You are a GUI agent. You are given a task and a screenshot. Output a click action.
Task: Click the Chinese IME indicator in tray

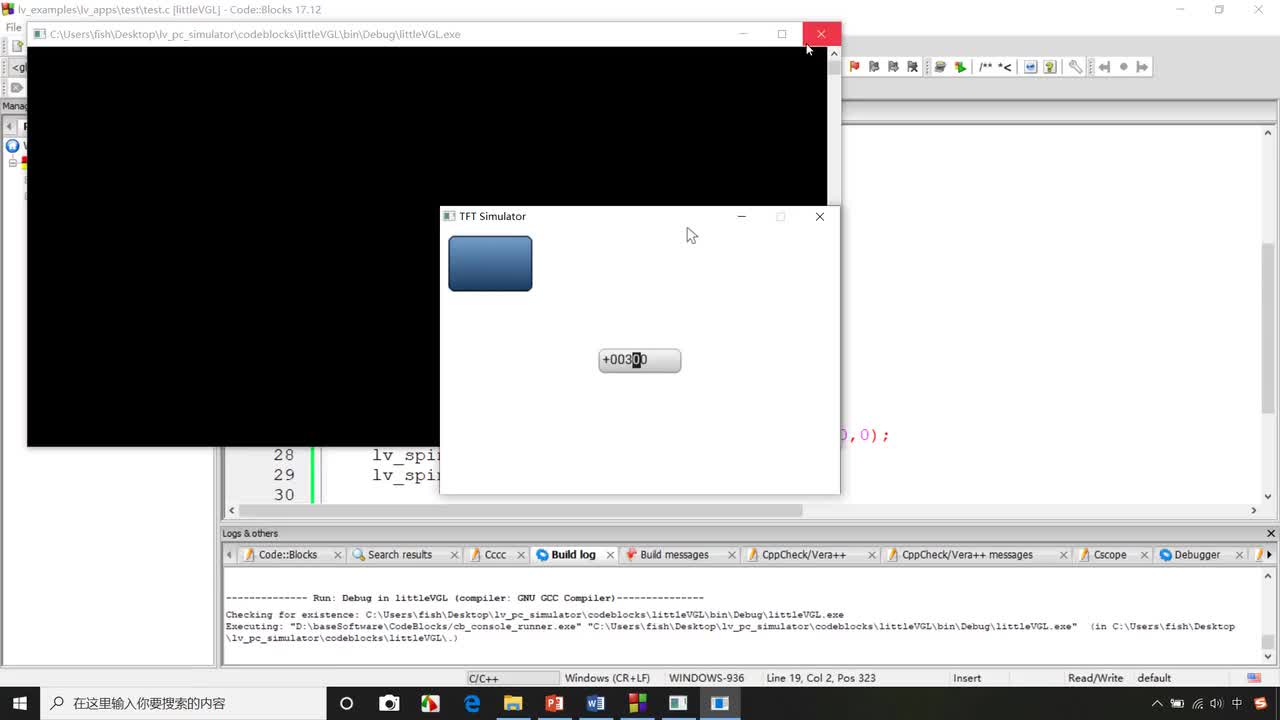click(1237, 704)
